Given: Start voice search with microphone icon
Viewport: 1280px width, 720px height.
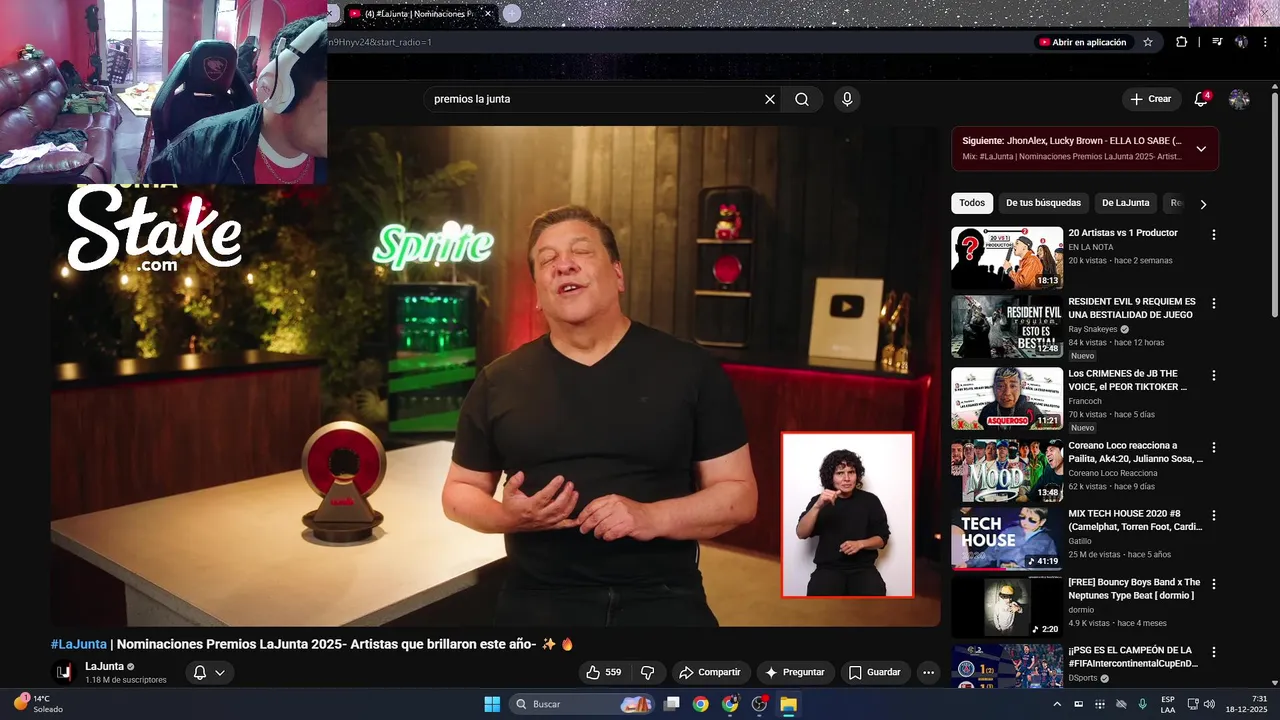Looking at the screenshot, I should click(847, 99).
